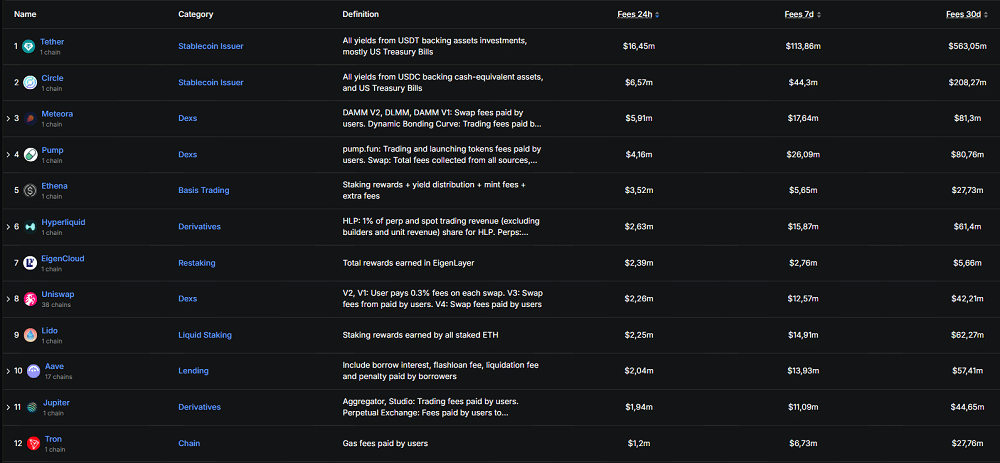This screenshot has height=463, width=1000.
Task: Expand the Jupiter row chevron
Action: pos(8,407)
